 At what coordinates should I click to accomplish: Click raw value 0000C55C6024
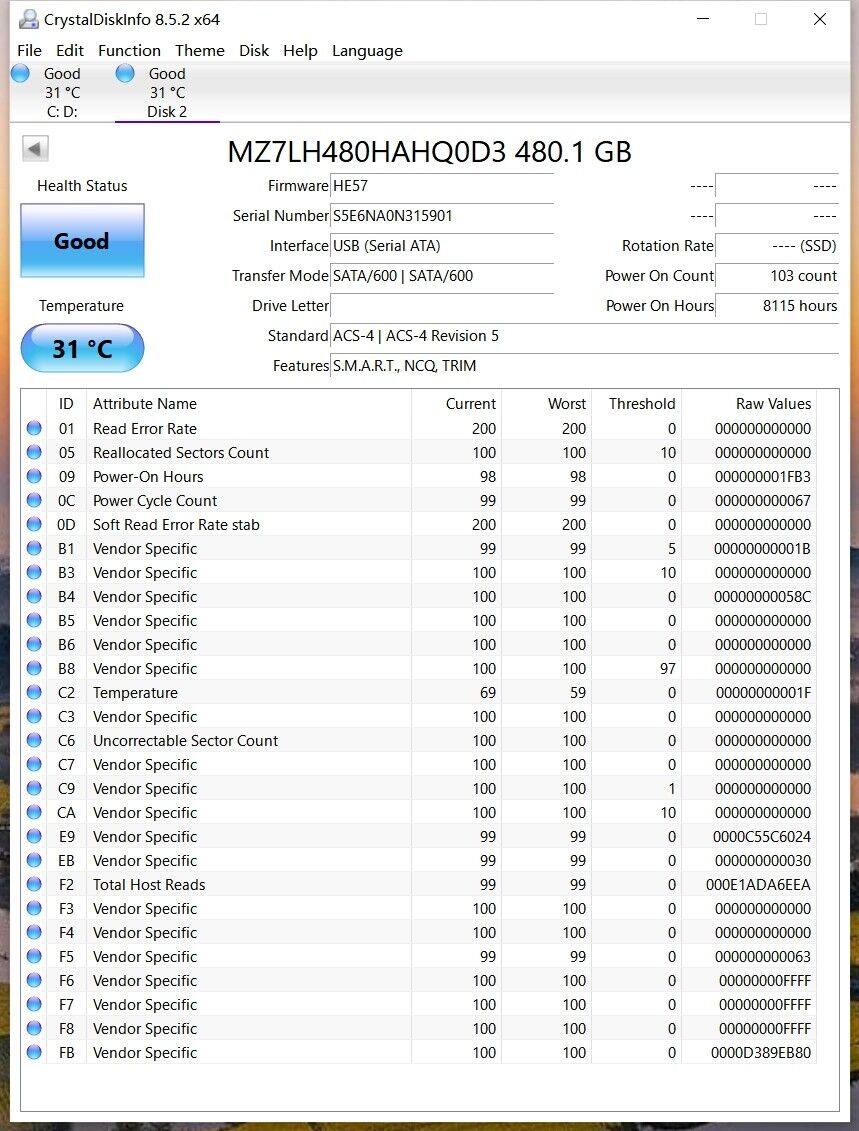762,837
